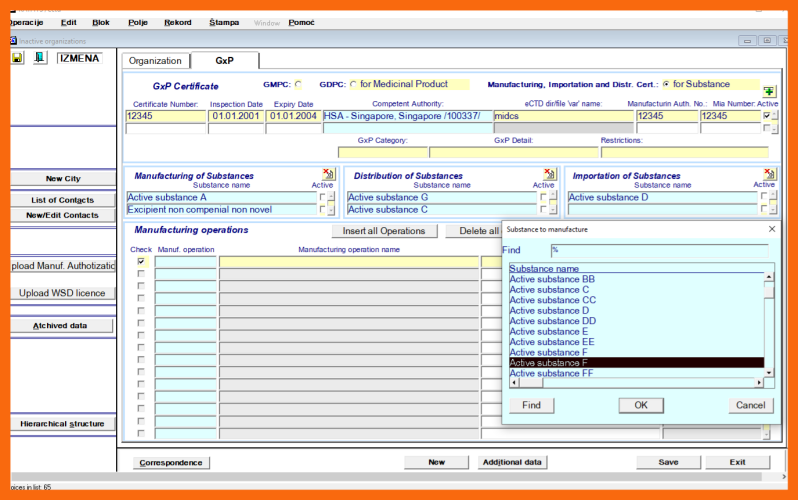Click delete icon in Manufacturing of Substances
Screen dimensions: 798x500
click(328, 174)
